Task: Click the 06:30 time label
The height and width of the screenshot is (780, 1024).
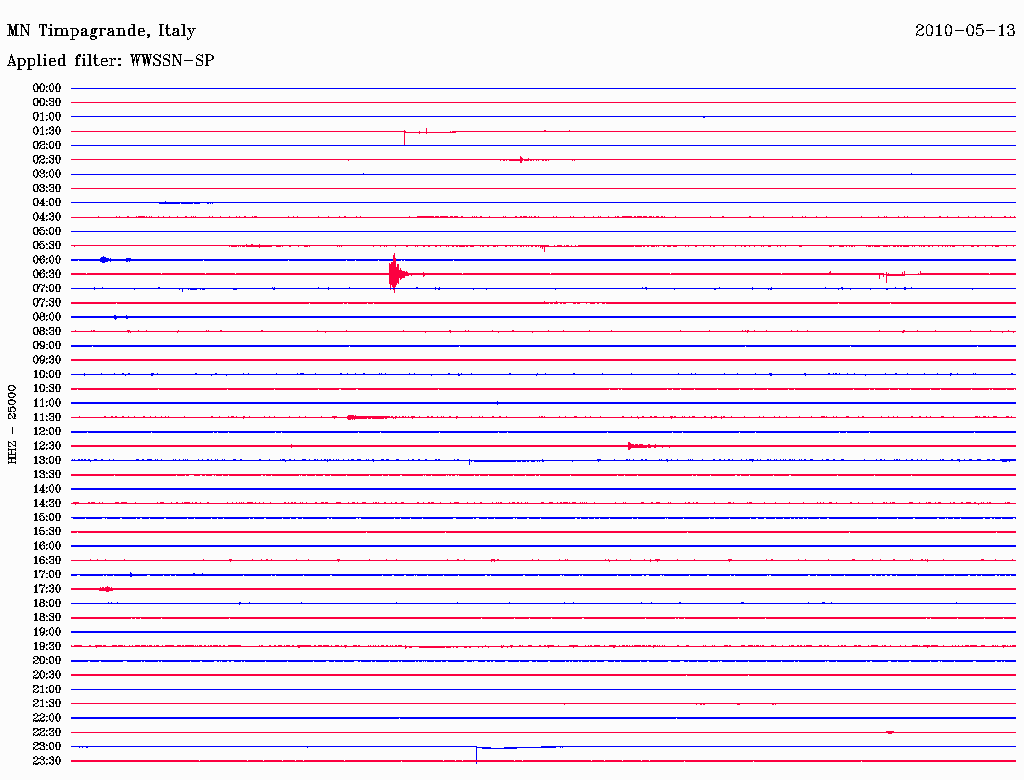Action: click(x=47, y=274)
